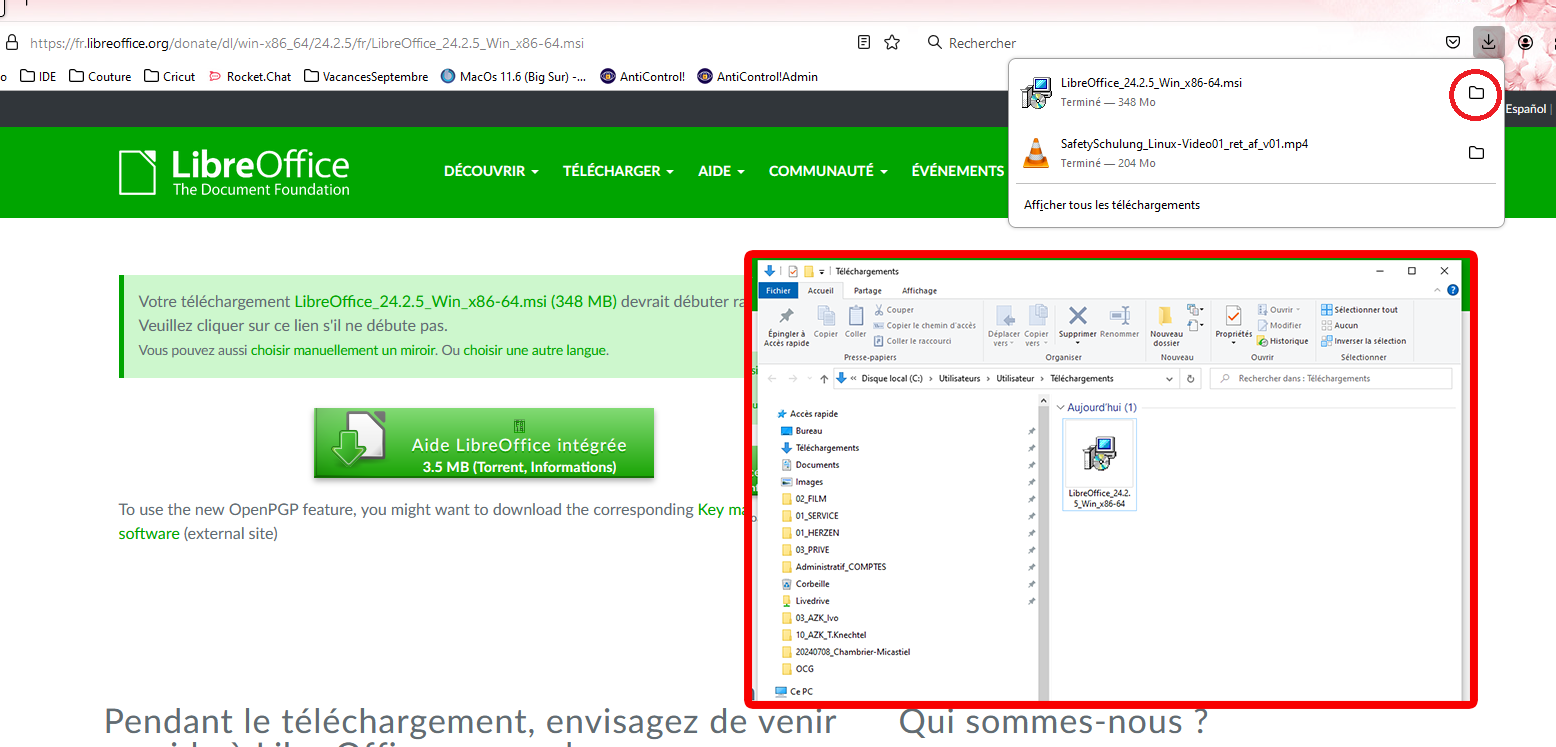Click LibreOffice_24.2.5_Win_x86-64.msi download link
The height and width of the screenshot is (747, 1556).
455,301
